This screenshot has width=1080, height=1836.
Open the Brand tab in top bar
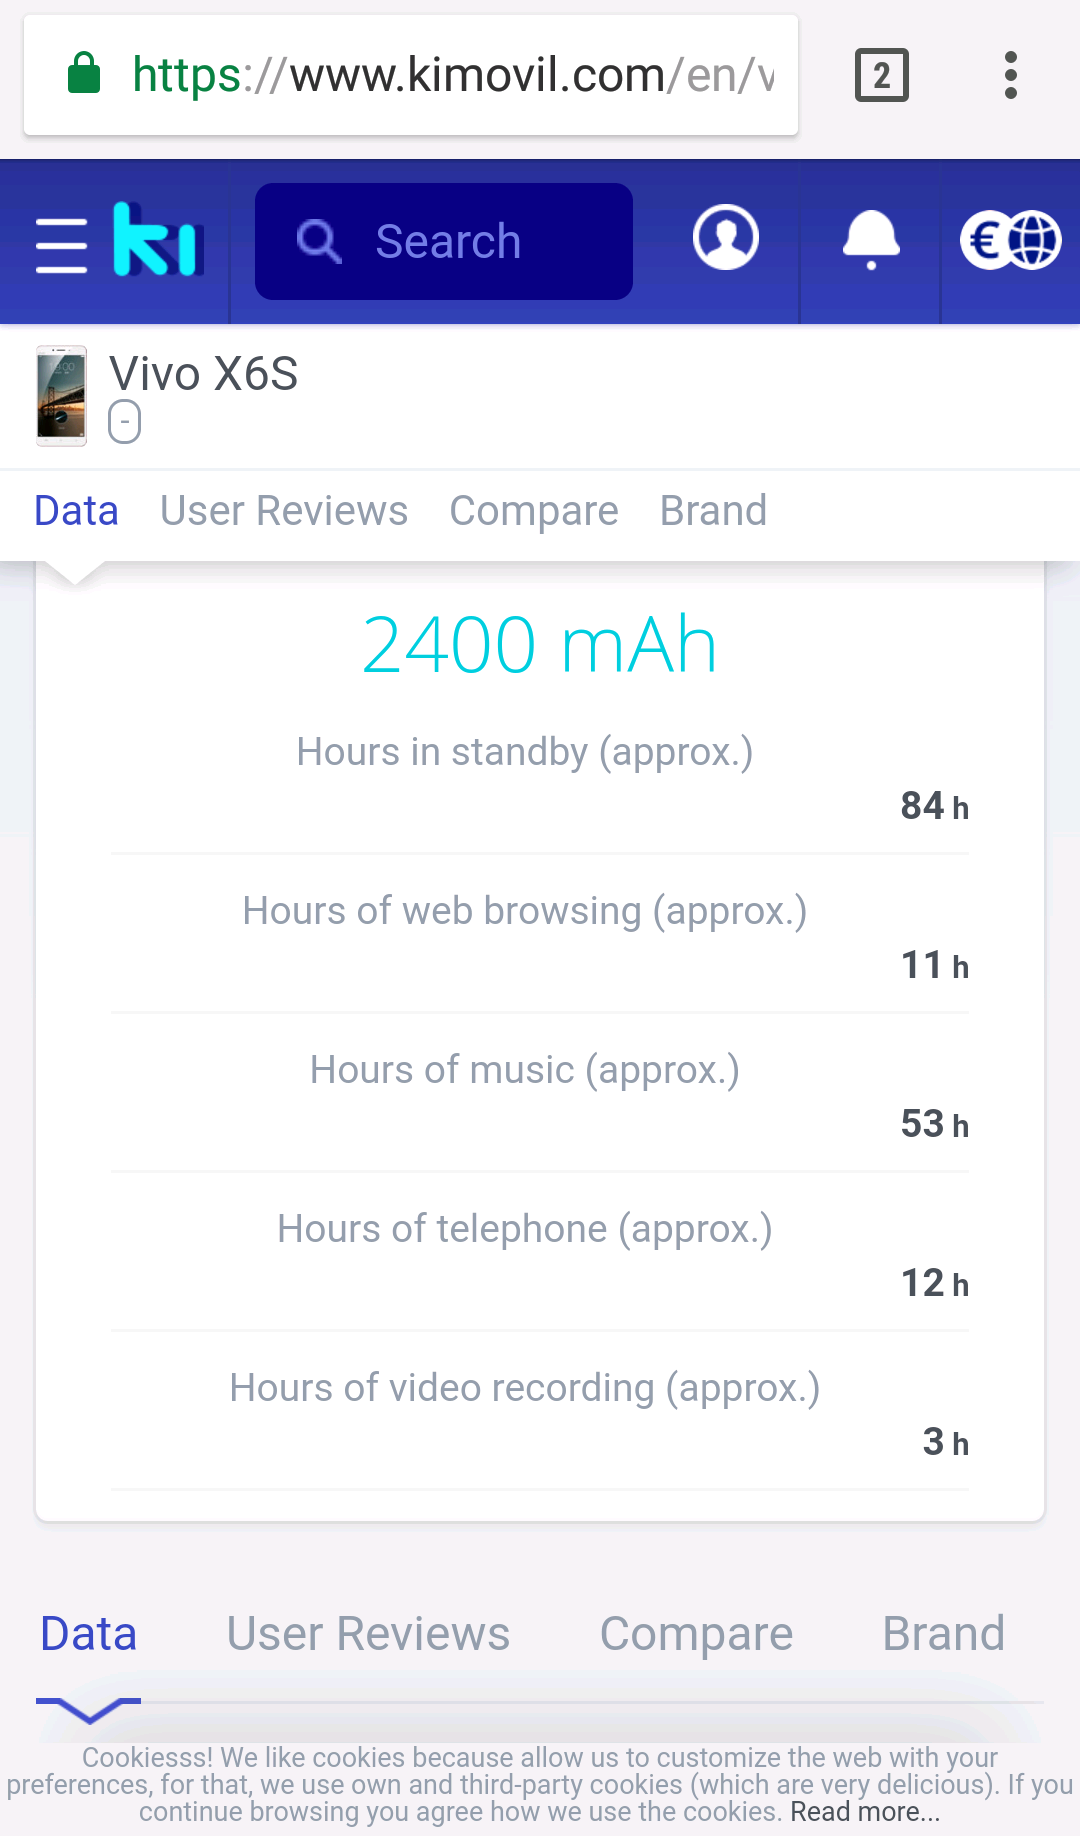click(x=713, y=511)
